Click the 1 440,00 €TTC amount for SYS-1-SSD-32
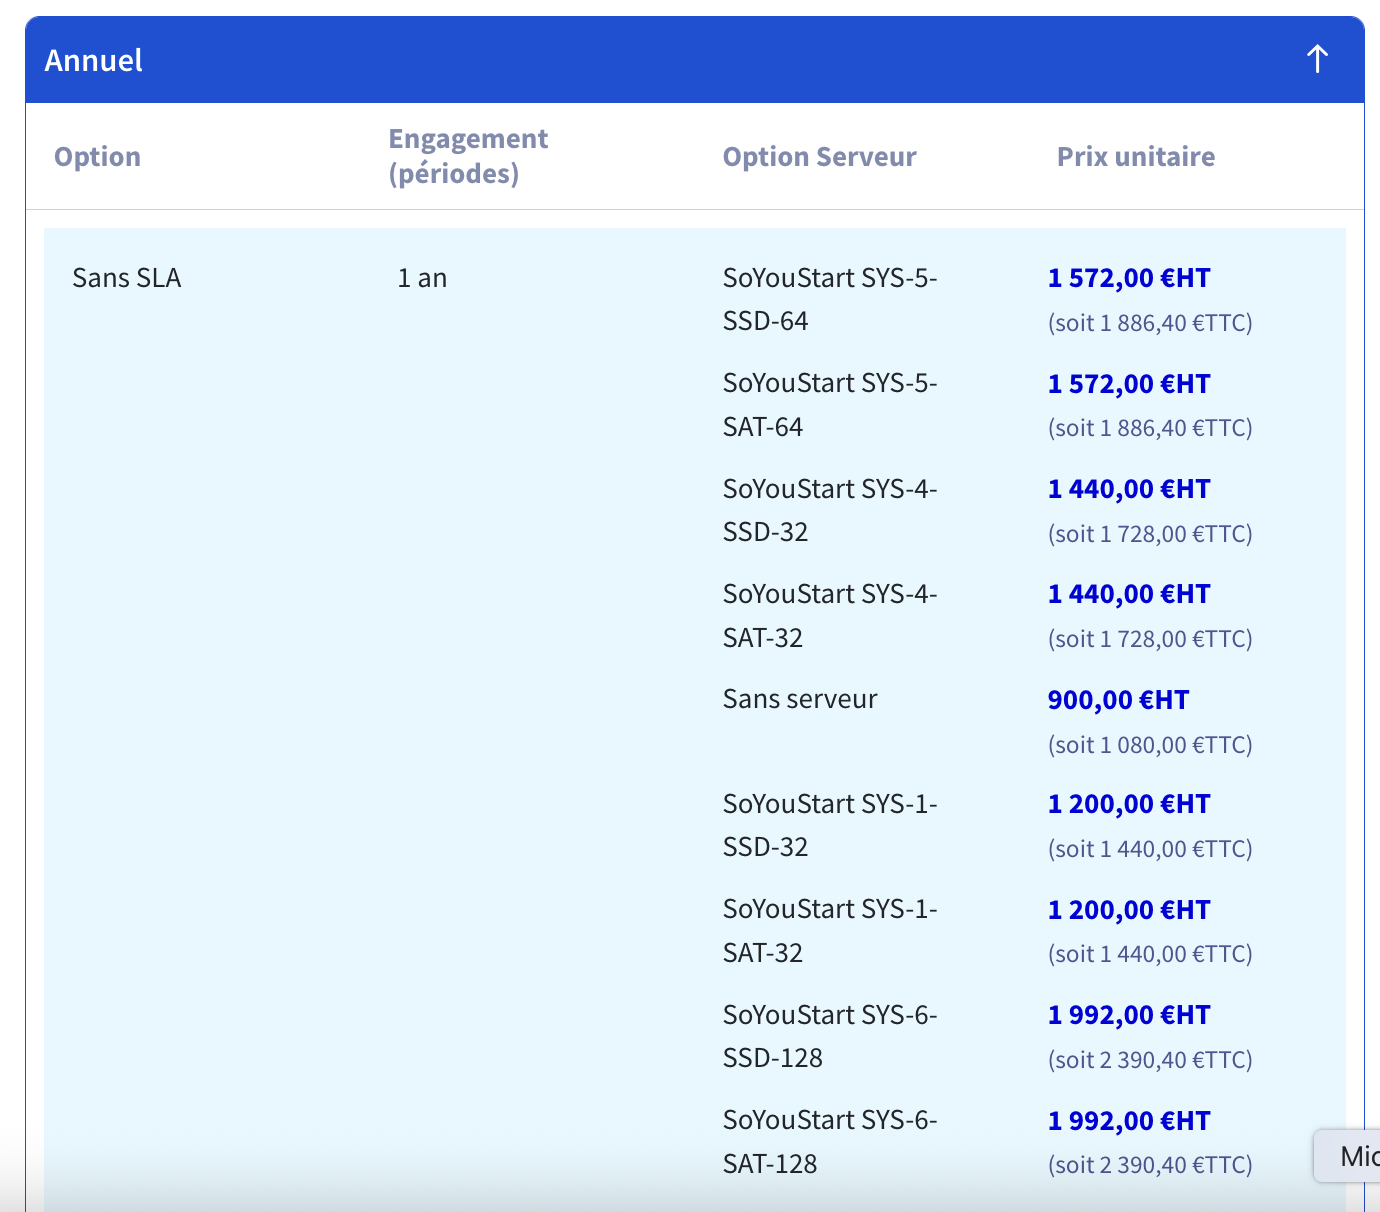This screenshot has height=1212, width=1380. 1150,849
